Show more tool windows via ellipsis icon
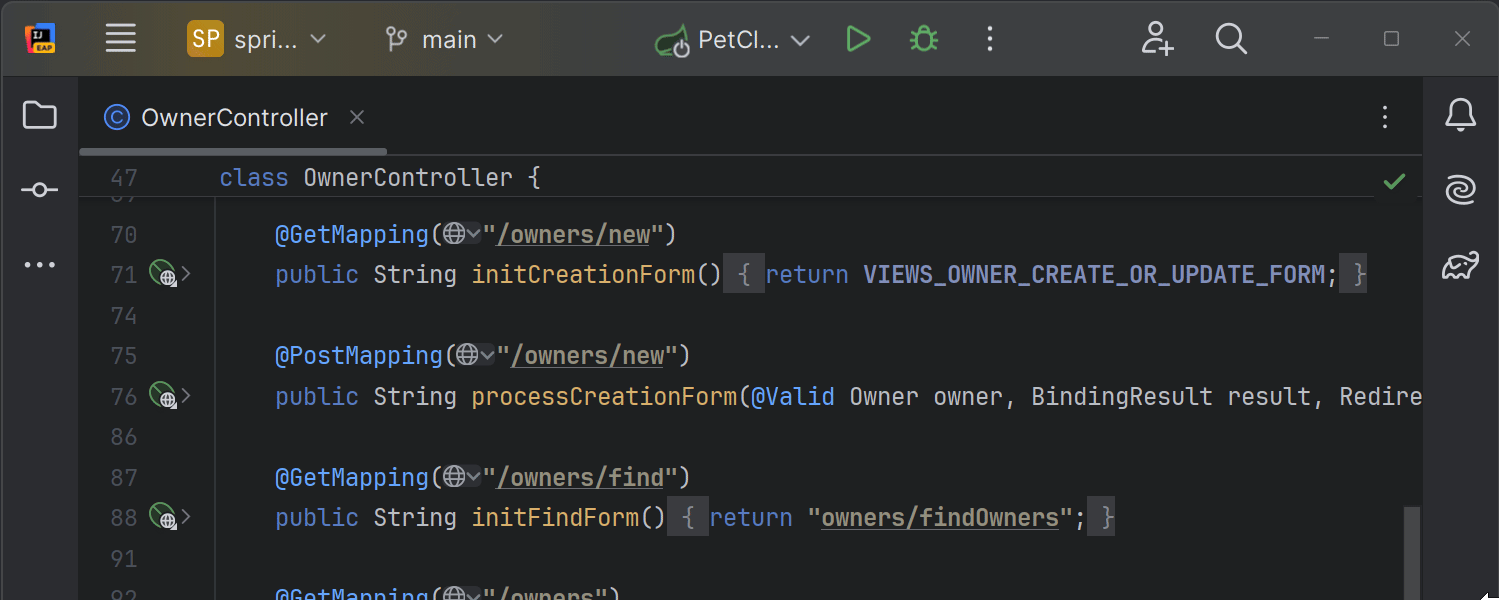This screenshot has height=600, width=1499. click(x=39, y=264)
